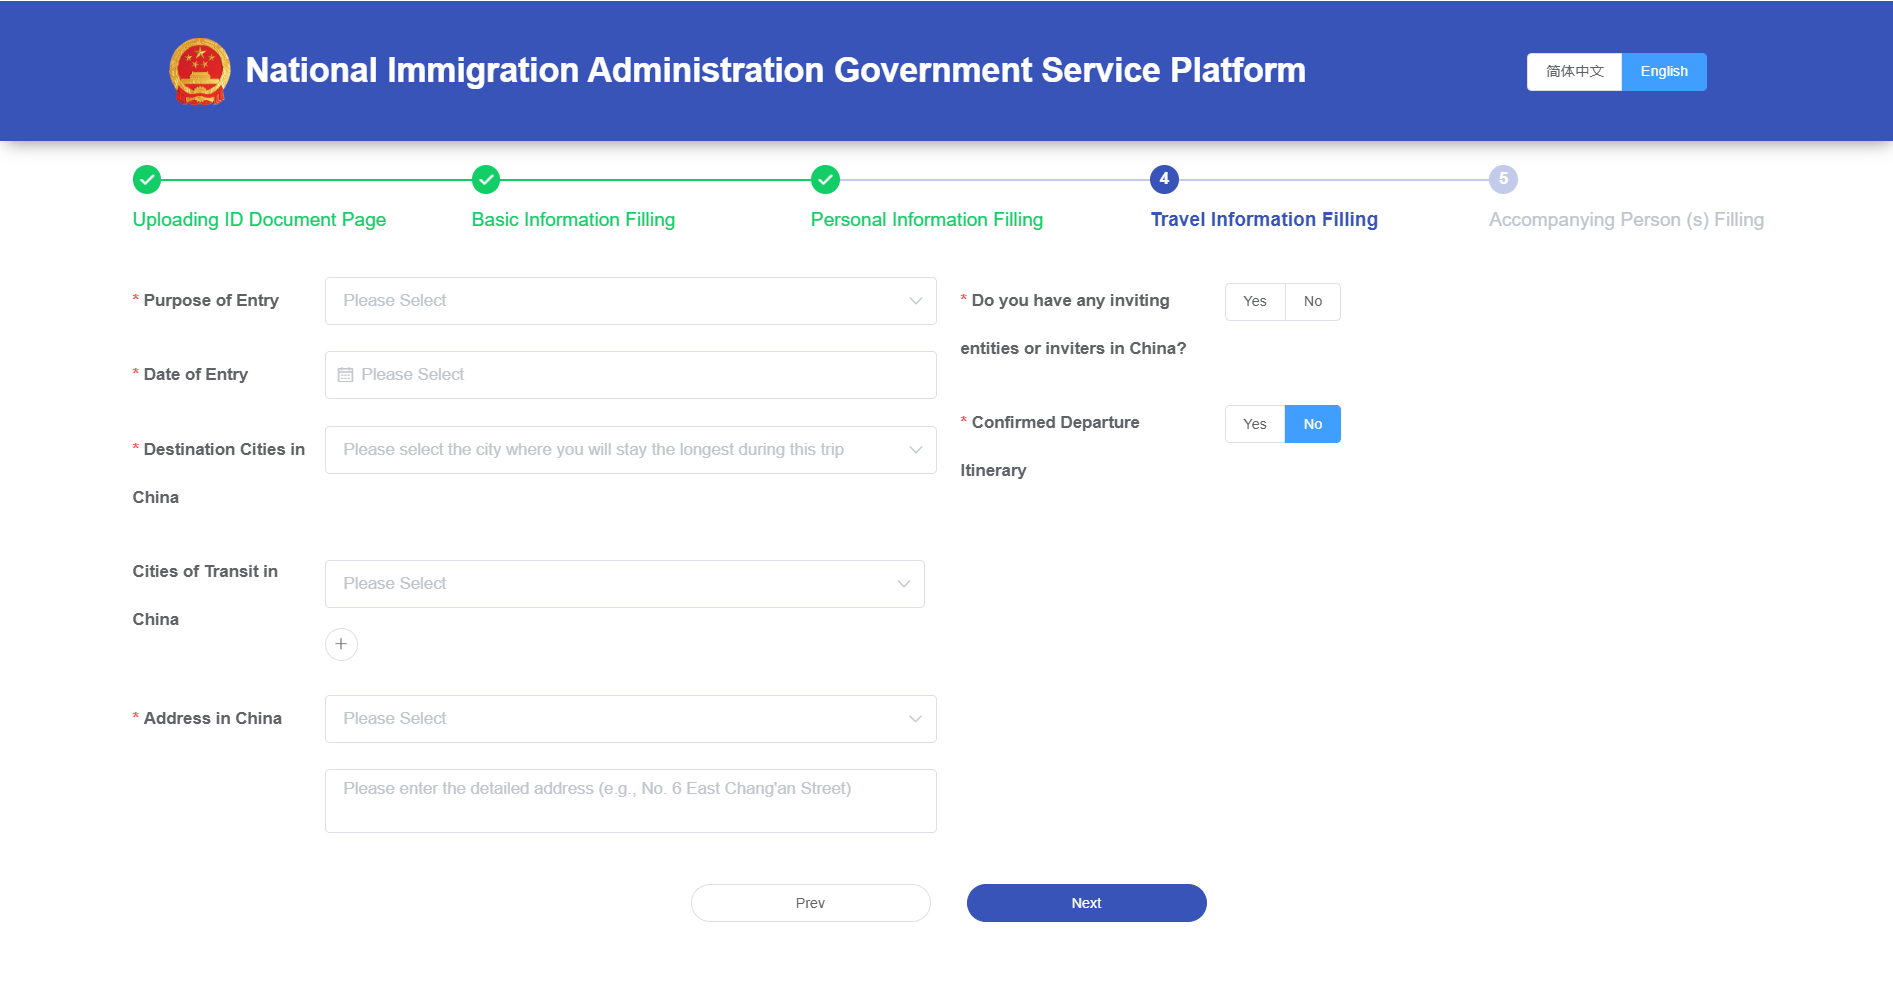Choose Yes for Confirmed Departure Itinerary
Viewport: 1893px width, 998px height.
[1254, 424]
